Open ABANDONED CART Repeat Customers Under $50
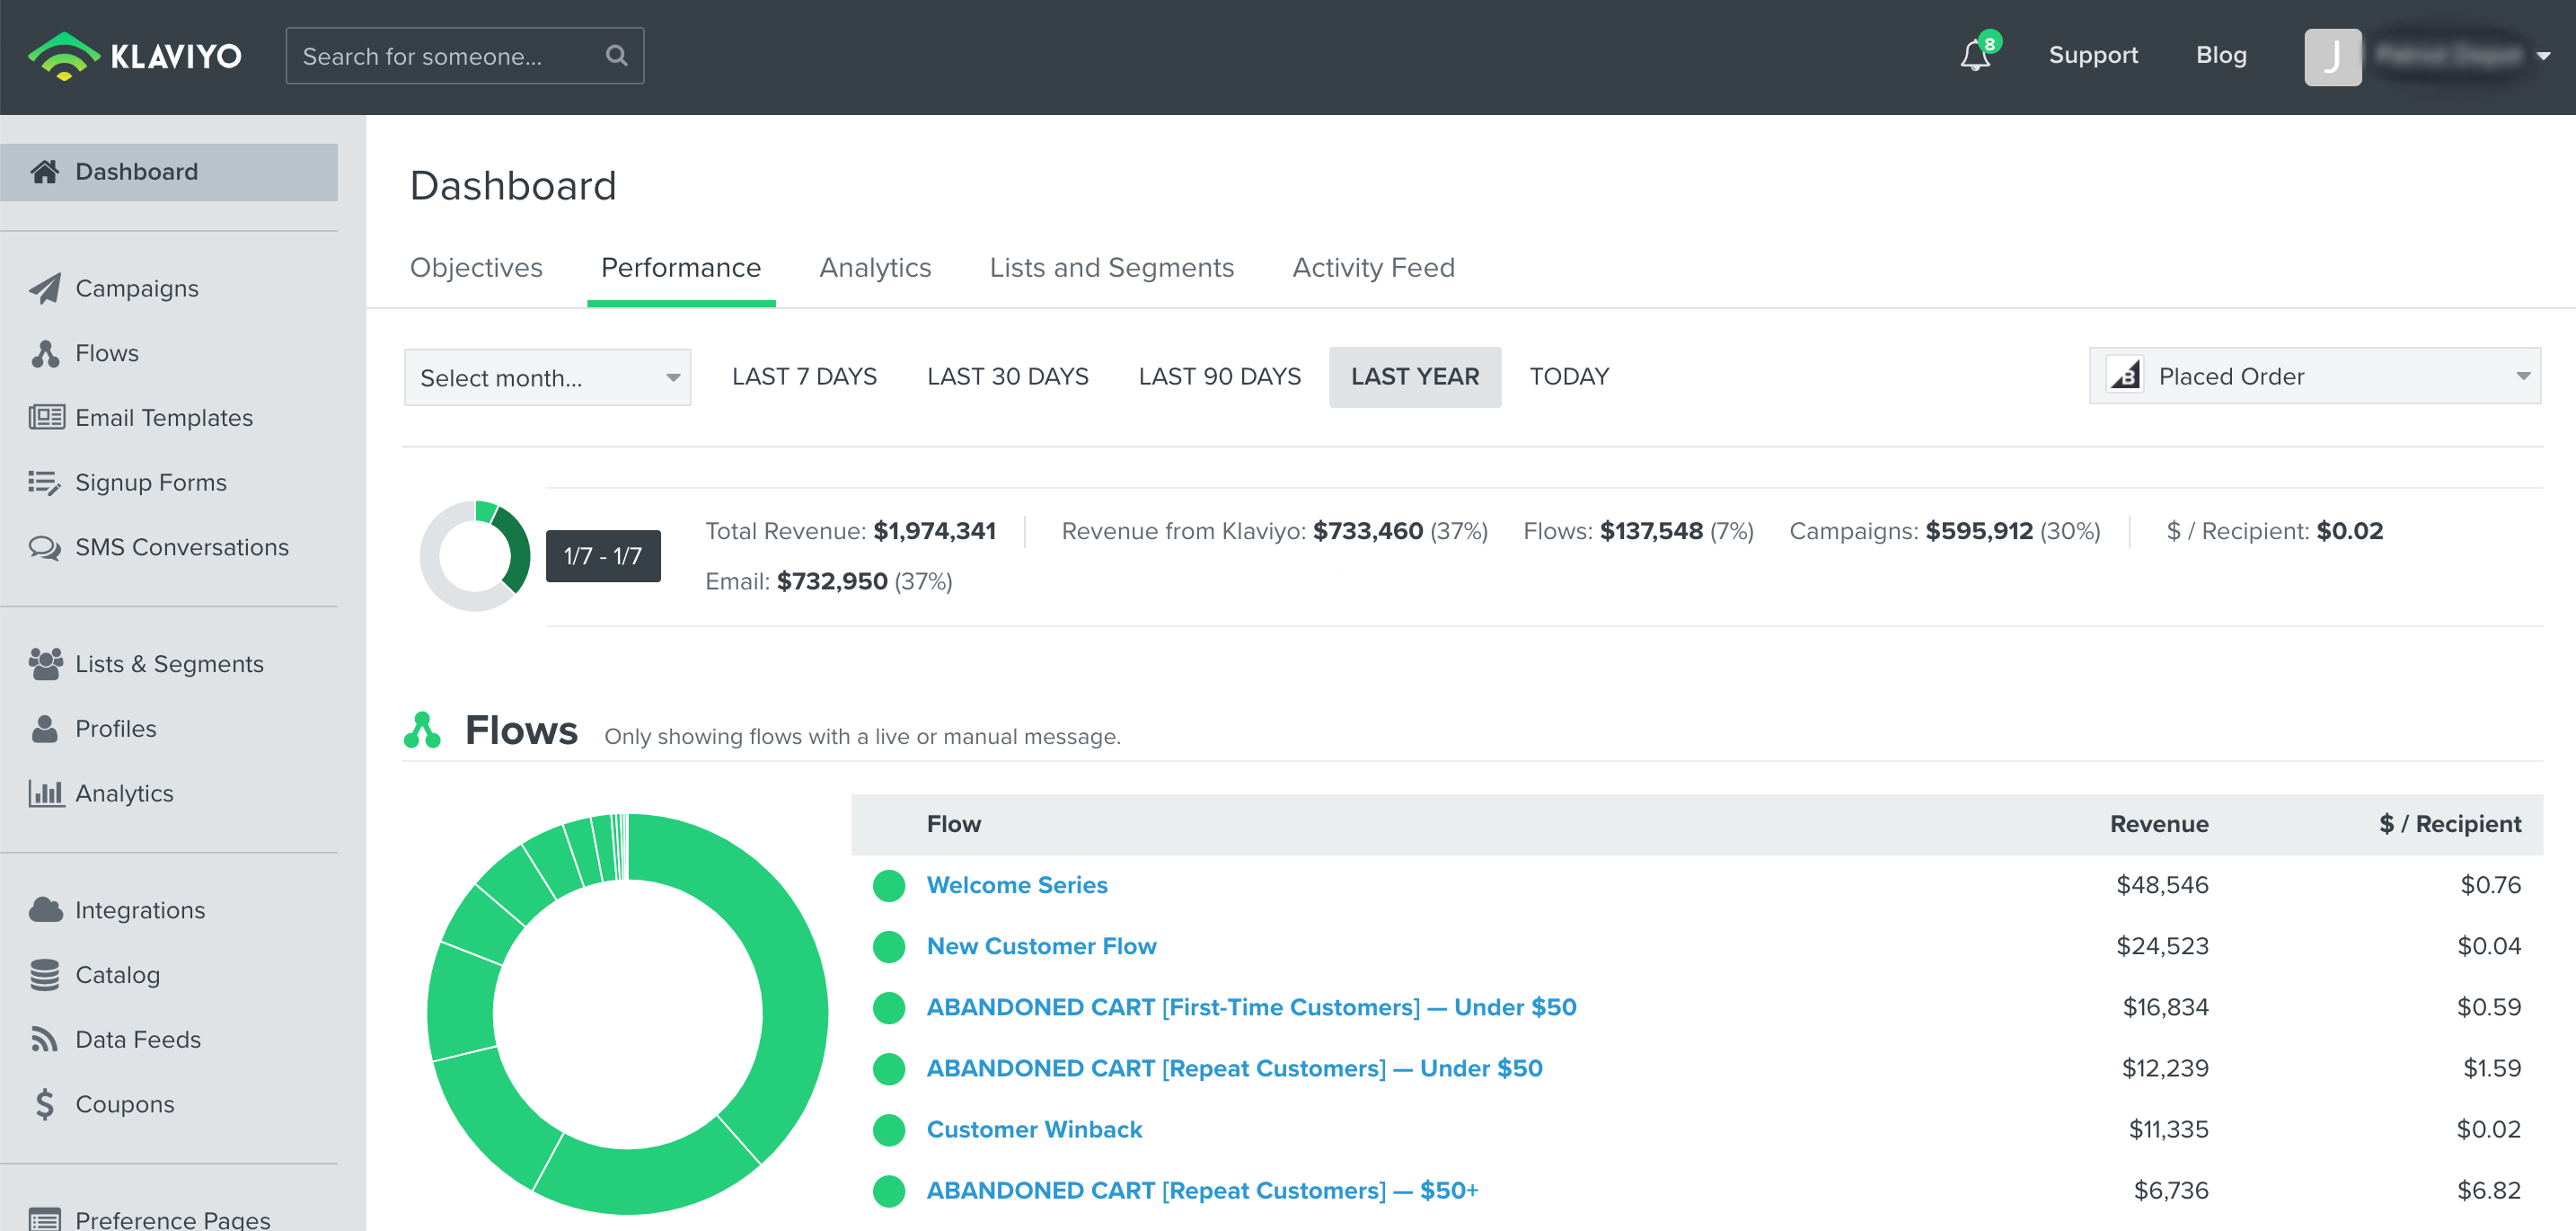The height and width of the screenshot is (1231, 2576). (1234, 1068)
